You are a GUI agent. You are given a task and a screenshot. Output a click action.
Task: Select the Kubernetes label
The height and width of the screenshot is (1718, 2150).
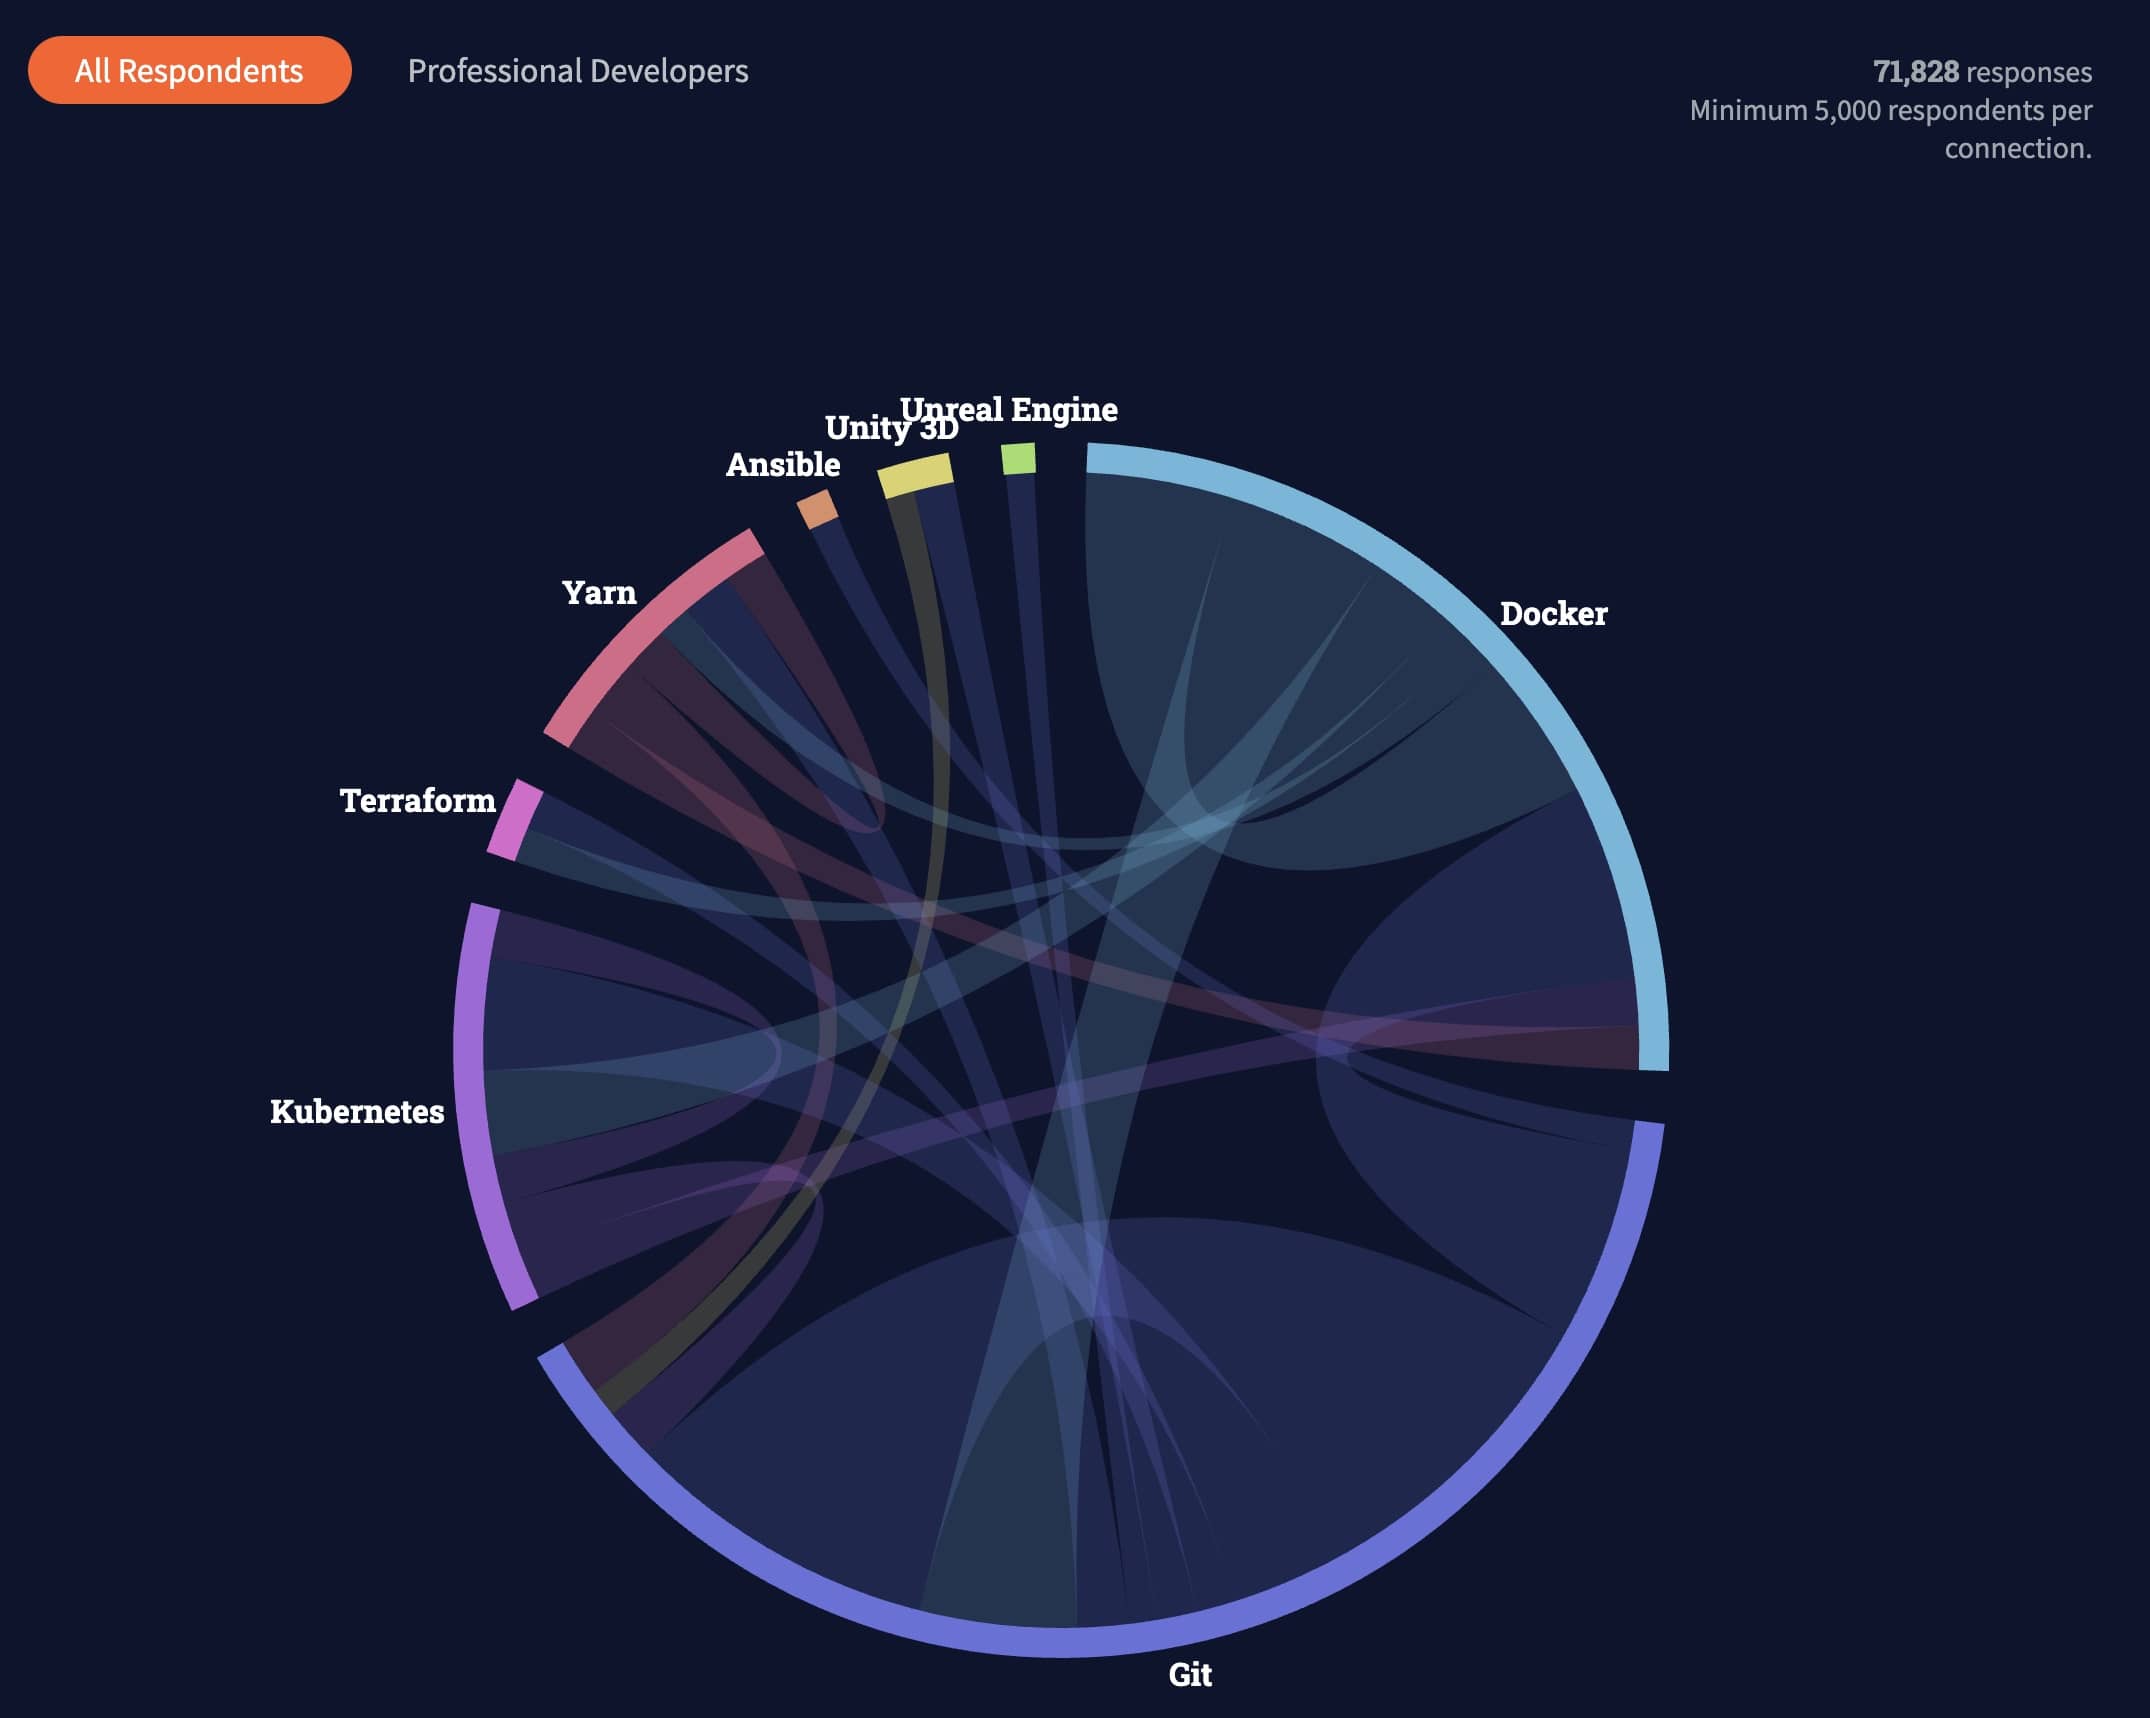click(357, 1111)
